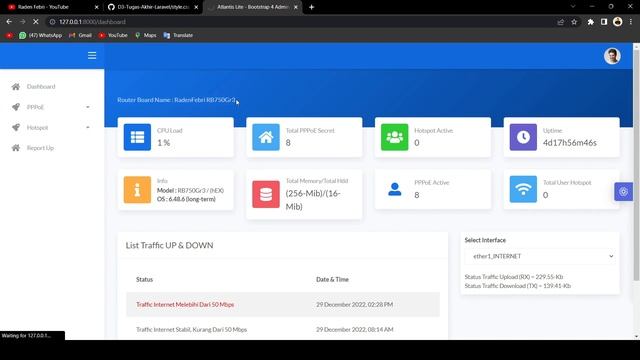Click the (256-Mib)/(16-Mib) memory value
Screen dimensions: 640x360
pos(313,200)
